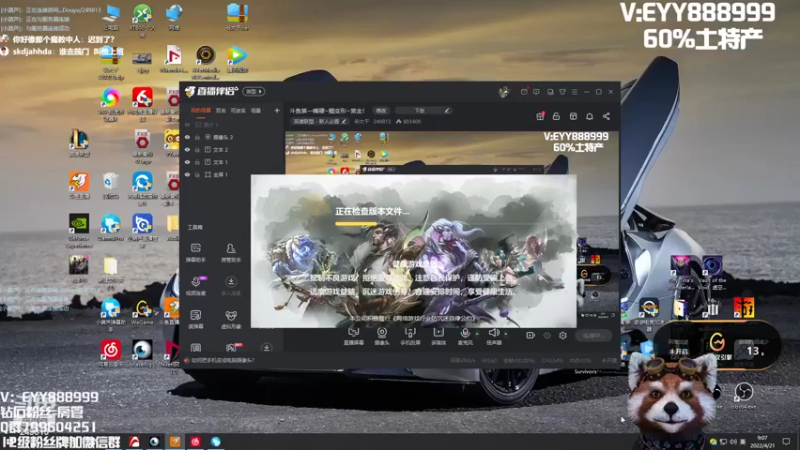
Task: Open the 弹幕助手 tool in the toolbox
Action: tap(195, 252)
